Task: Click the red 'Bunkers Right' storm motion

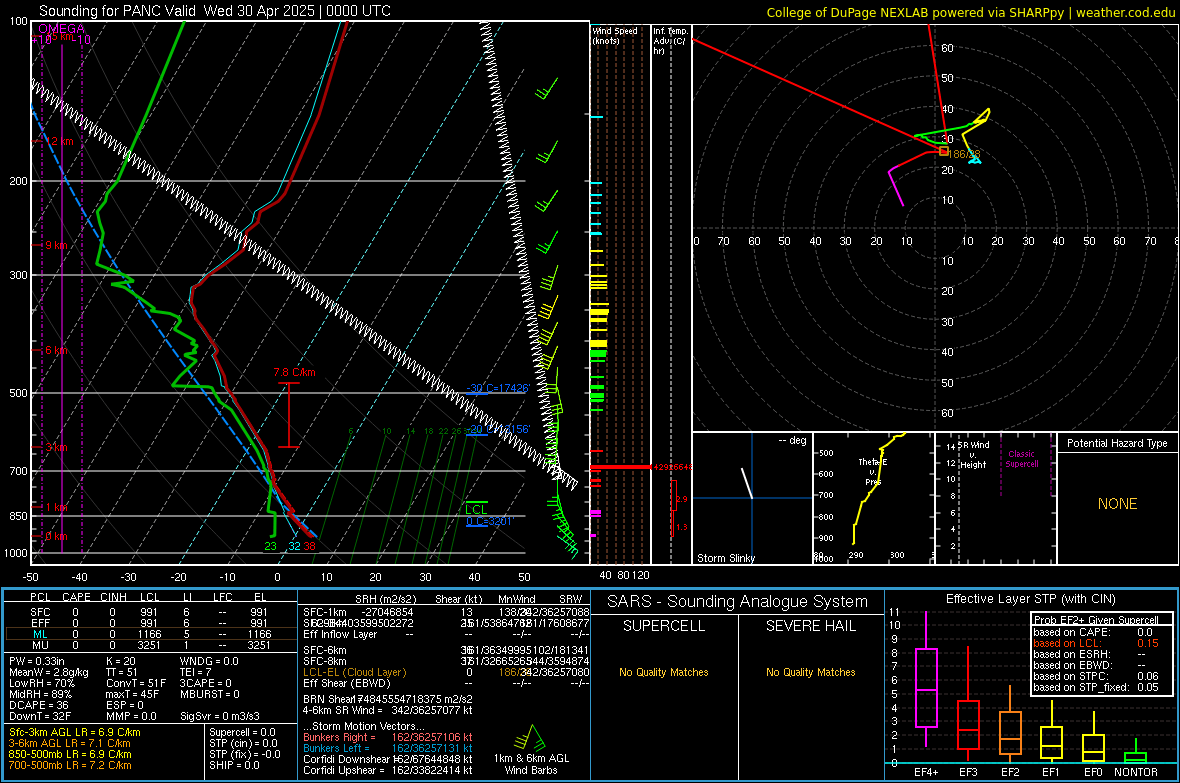Action: (388, 737)
